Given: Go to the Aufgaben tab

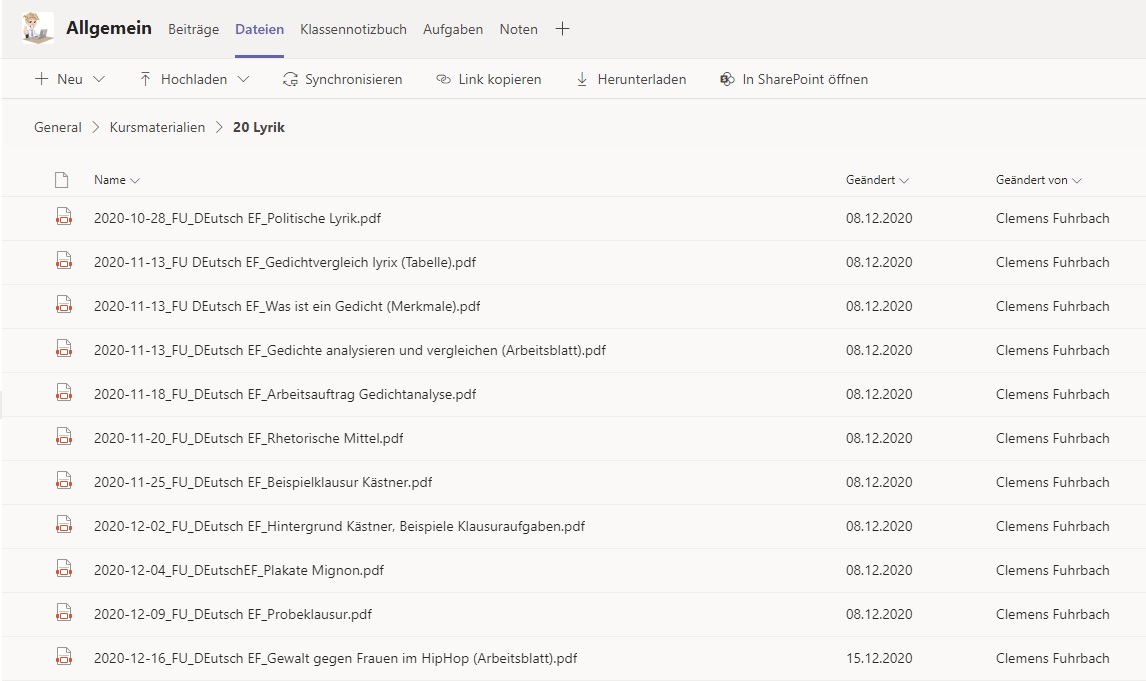Looking at the screenshot, I should (x=453, y=29).
